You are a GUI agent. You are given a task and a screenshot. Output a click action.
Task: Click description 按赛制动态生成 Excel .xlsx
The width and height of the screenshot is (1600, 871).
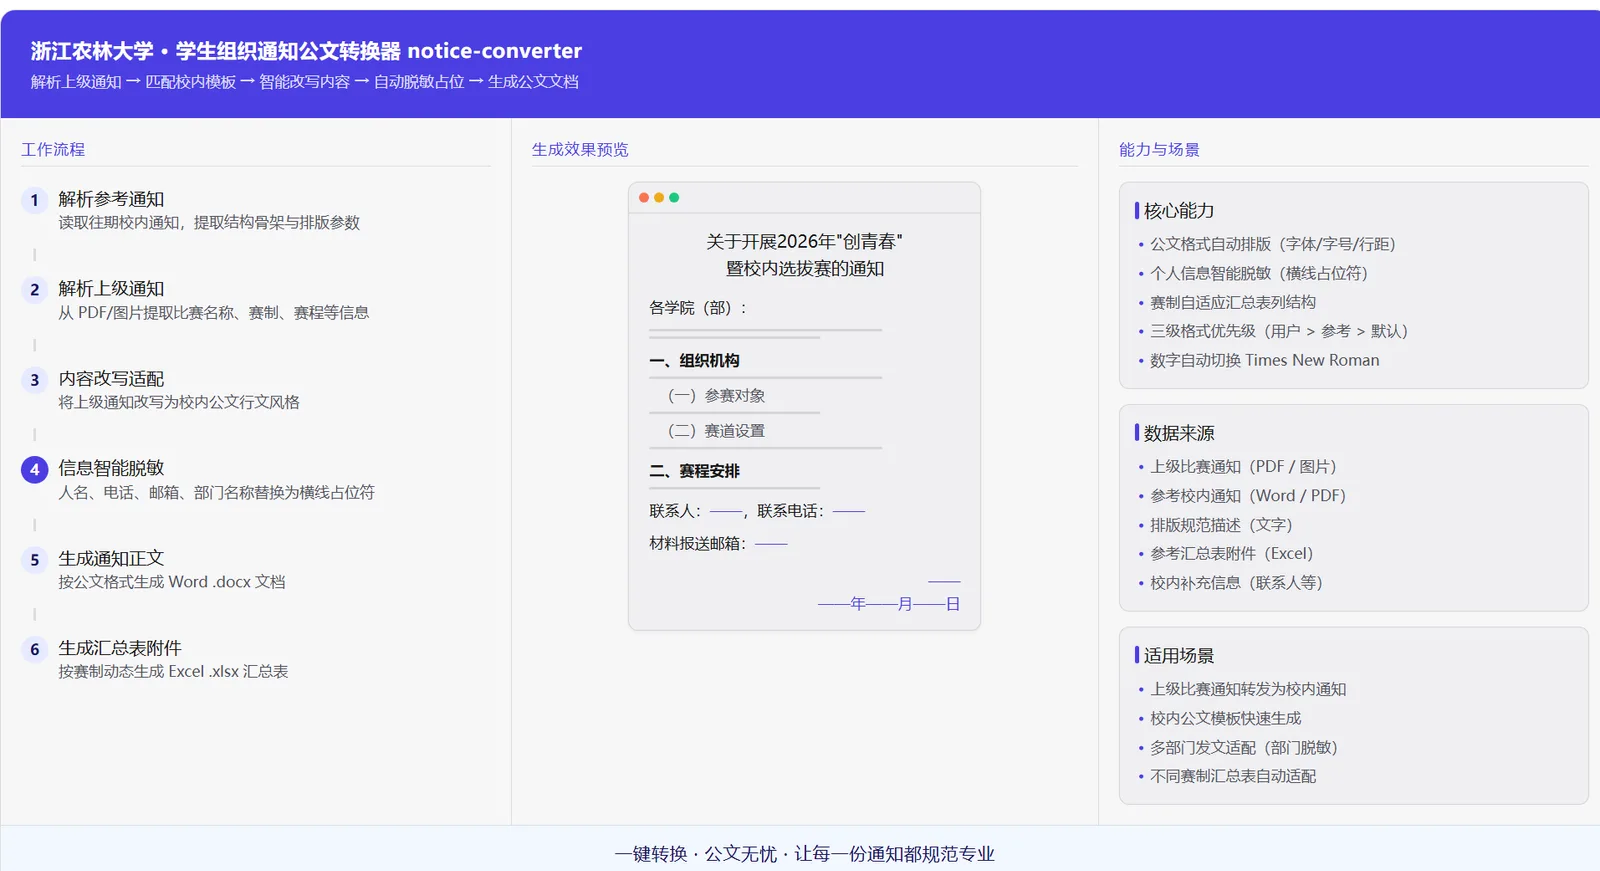pyautogui.click(x=173, y=672)
